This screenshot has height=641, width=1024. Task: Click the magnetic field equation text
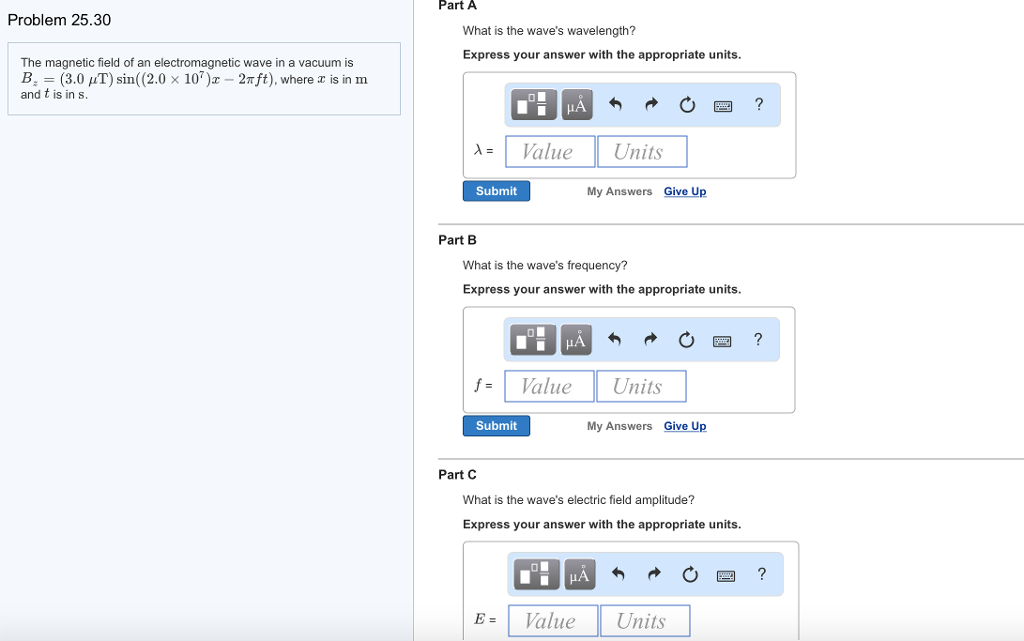click(x=149, y=79)
